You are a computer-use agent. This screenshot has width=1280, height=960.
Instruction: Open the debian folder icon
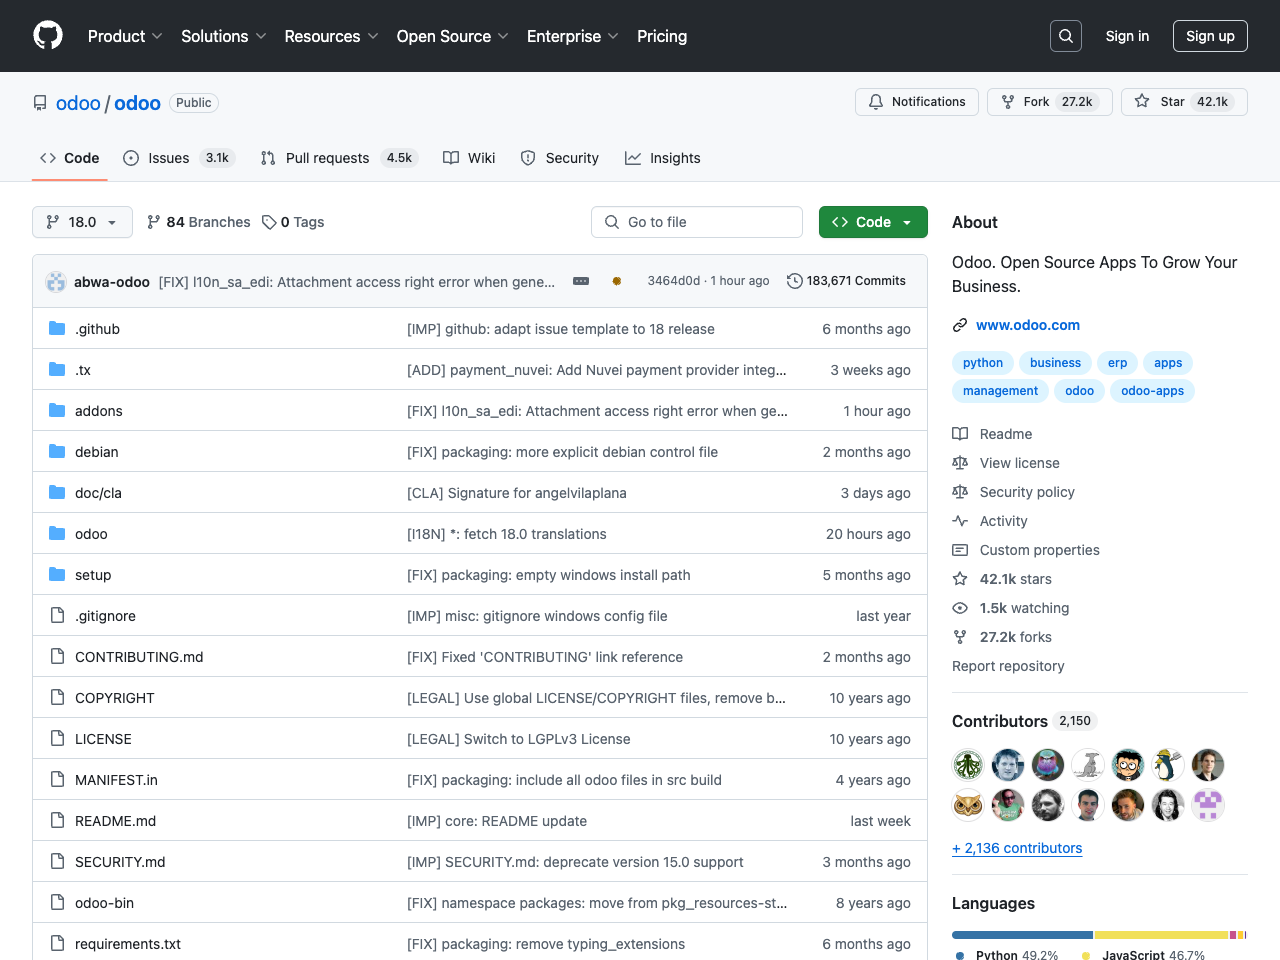click(x=57, y=452)
